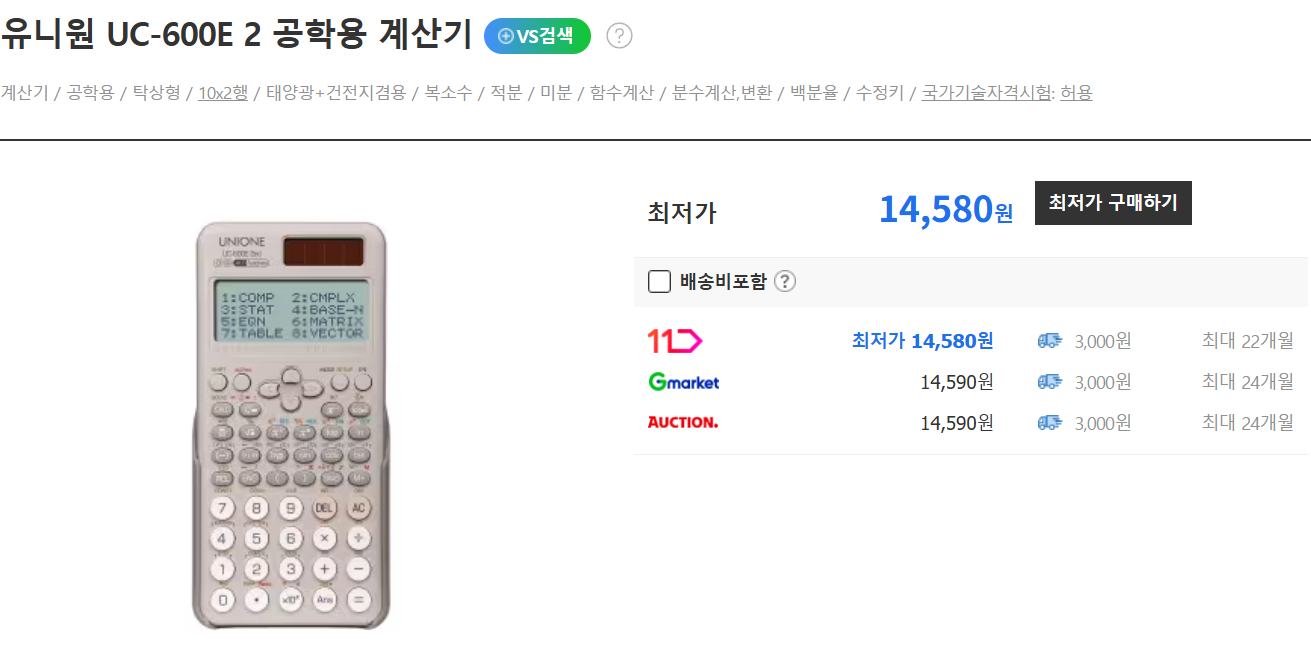
Task: Click the help icon beside VS검색
Action: [620, 36]
